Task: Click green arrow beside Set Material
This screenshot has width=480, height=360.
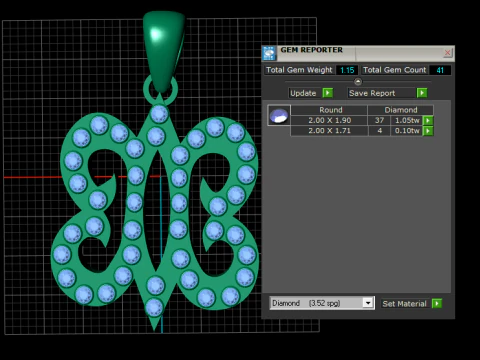Action: pos(437,303)
